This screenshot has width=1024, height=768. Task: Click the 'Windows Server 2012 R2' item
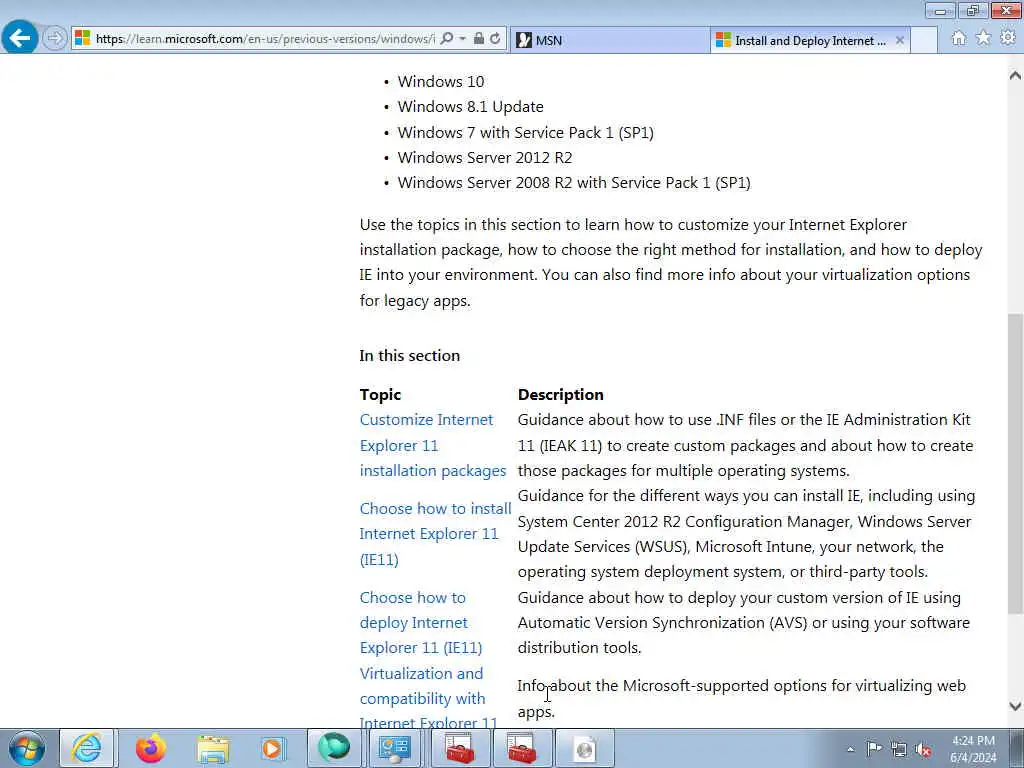[x=485, y=157]
